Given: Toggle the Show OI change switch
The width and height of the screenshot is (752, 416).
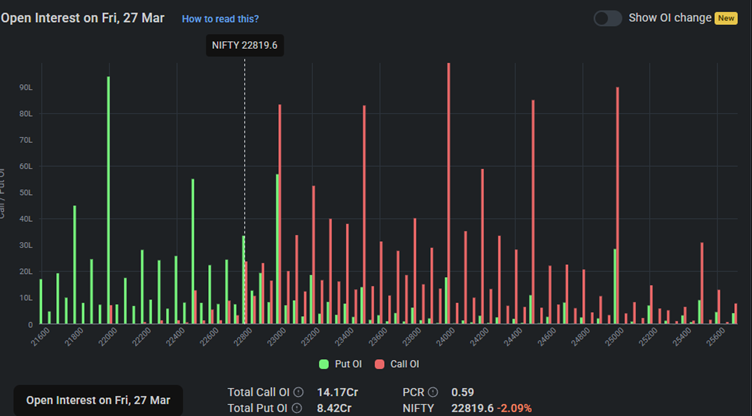Looking at the screenshot, I should tap(607, 18).
